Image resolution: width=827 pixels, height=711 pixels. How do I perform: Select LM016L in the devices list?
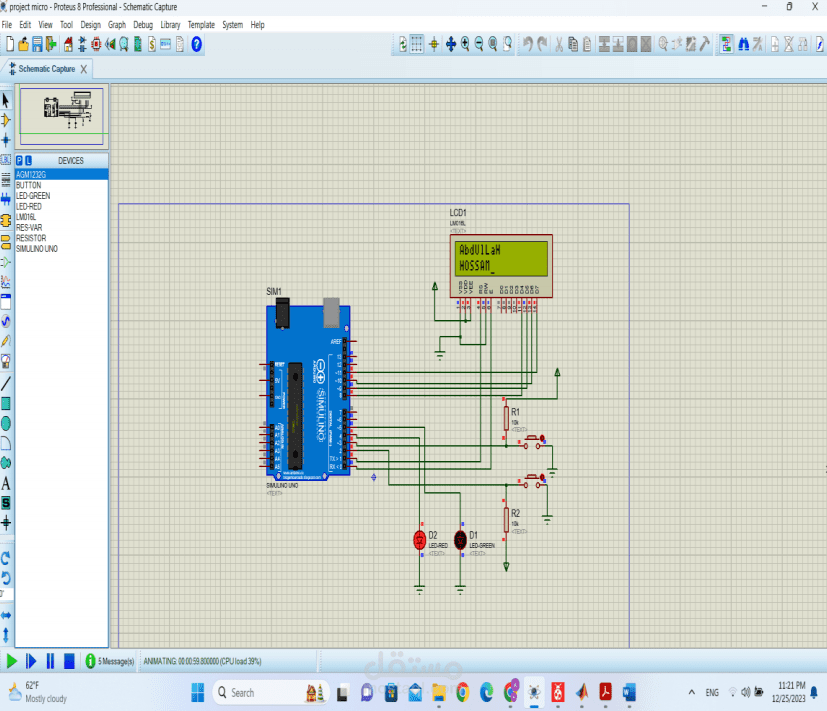click(x=62, y=217)
